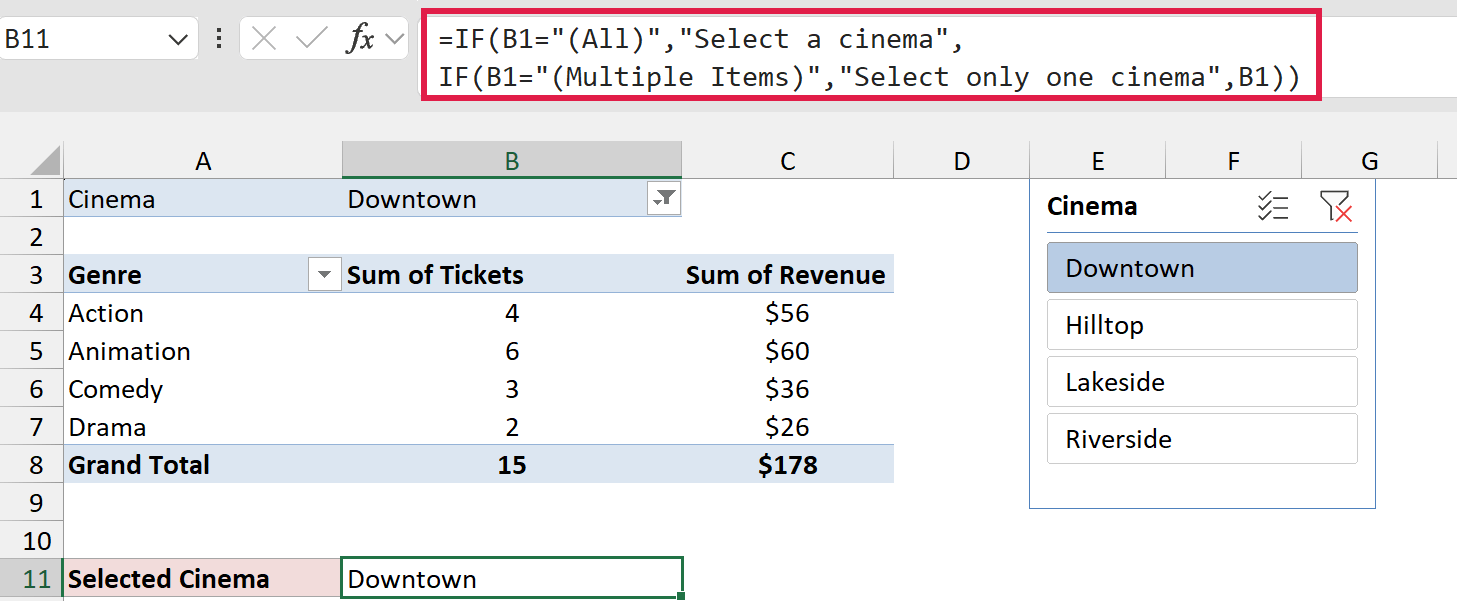Select Downtown in the Cinema slicer
This screenshot has height=601, width=1457.
1202,268
